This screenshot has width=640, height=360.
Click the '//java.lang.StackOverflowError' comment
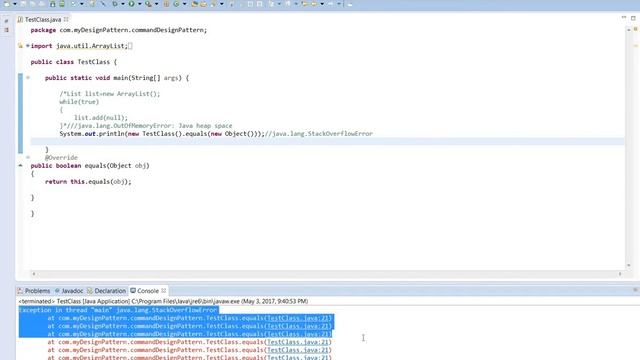[319, 134]
